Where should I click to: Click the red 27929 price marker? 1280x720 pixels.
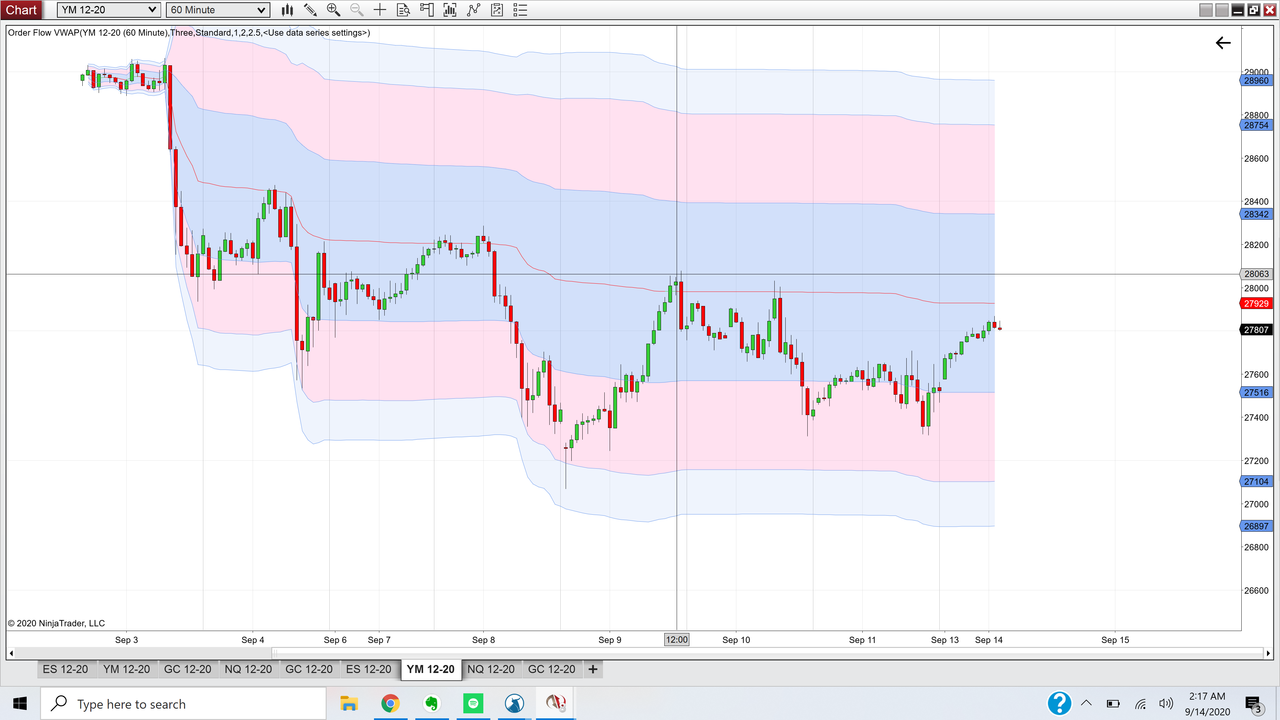click(x=1255, y=303)
